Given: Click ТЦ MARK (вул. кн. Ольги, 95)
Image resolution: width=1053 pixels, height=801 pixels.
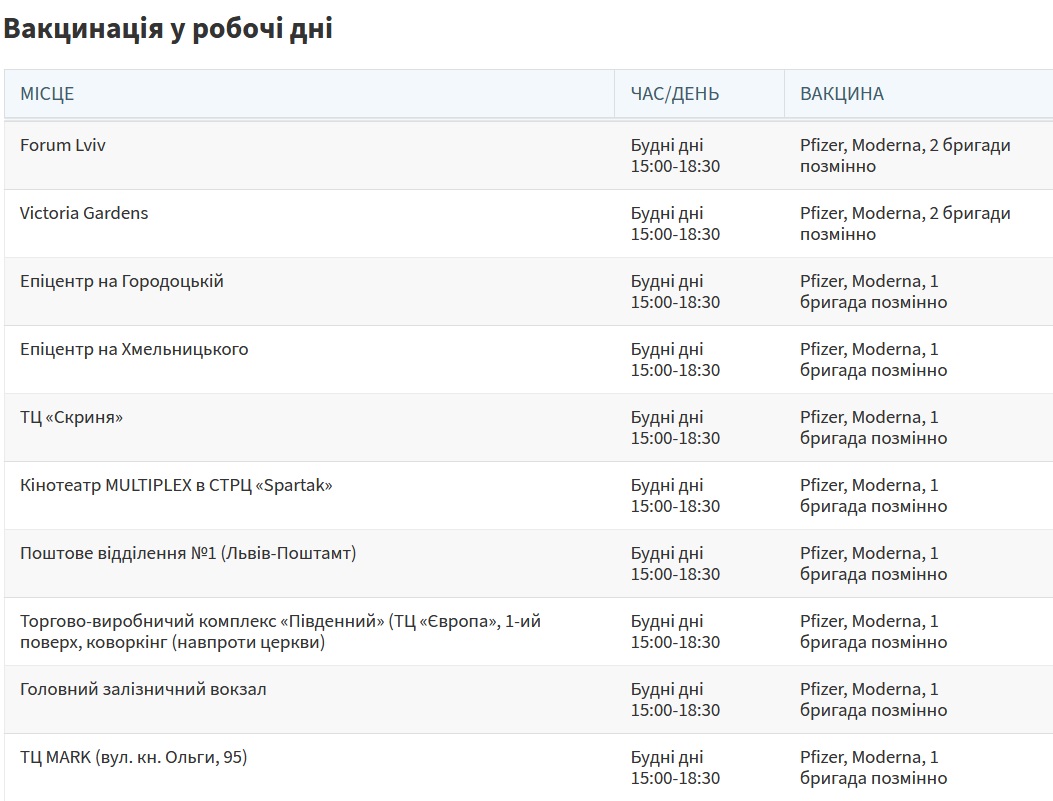Looking at the screenshot, I should (x=133, y=757).
